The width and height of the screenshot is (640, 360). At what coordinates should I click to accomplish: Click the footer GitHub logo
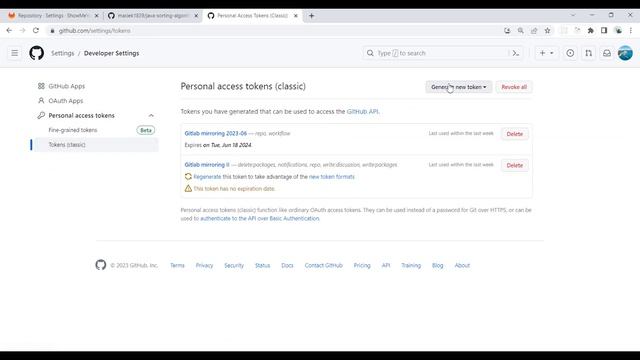pos(101,265)
